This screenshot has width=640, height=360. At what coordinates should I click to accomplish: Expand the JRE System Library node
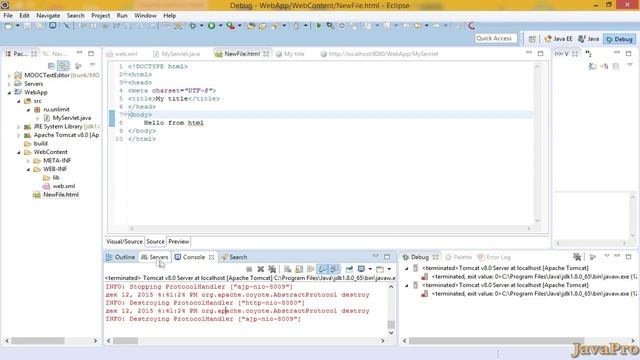(x=19, y=127)
